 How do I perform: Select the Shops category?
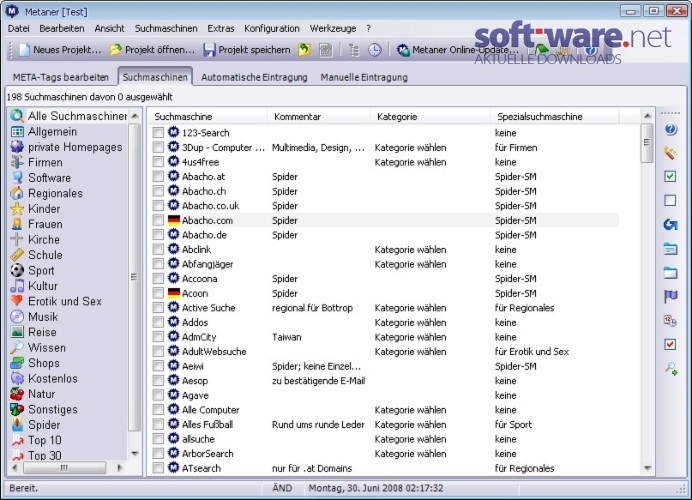coord(35,363)
